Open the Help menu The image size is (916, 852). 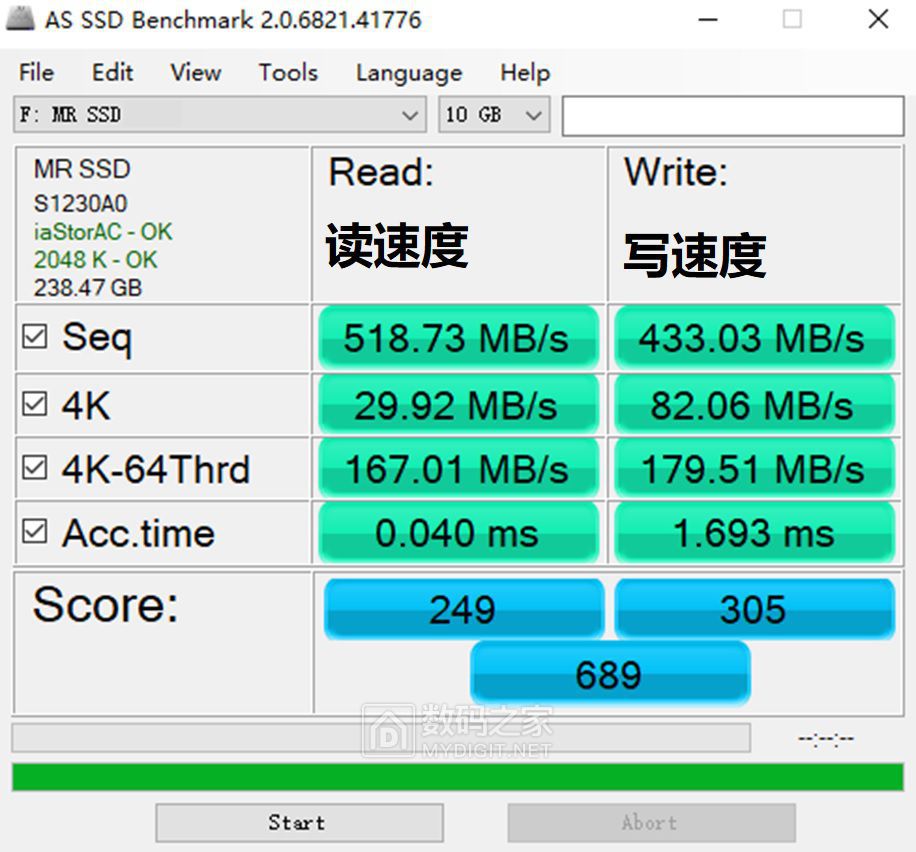coord(525,72)
